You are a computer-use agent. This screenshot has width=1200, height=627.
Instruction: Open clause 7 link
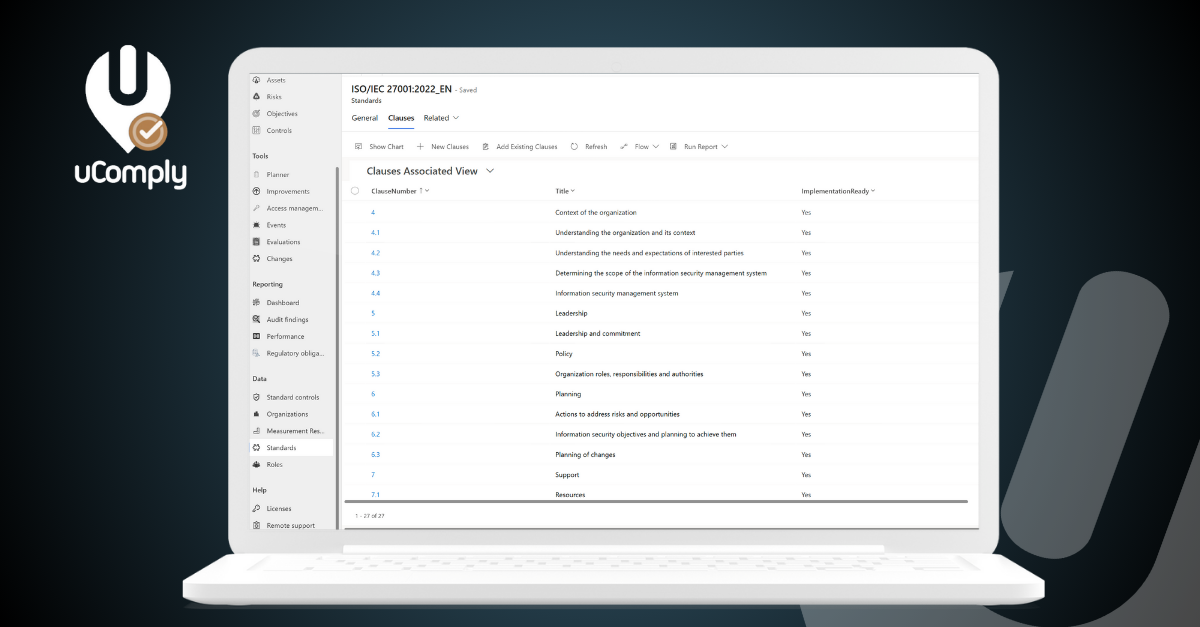373,475
